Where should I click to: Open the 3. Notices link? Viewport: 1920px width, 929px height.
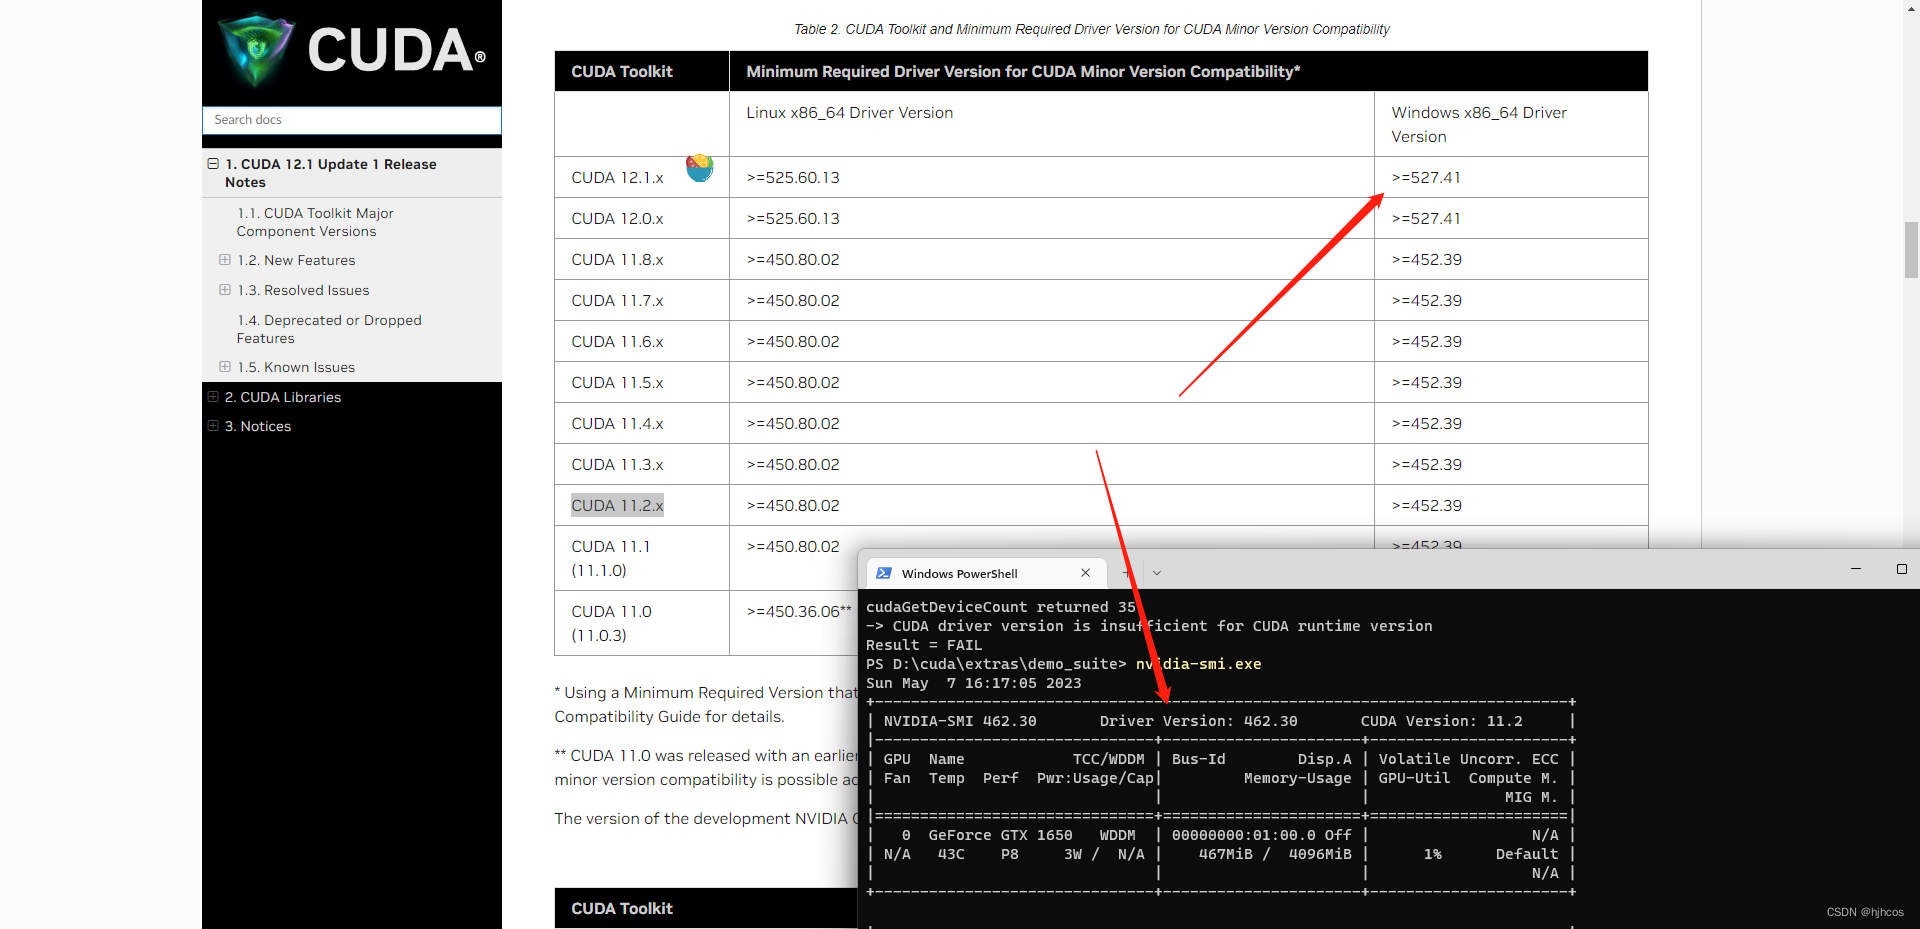point(258,426)
